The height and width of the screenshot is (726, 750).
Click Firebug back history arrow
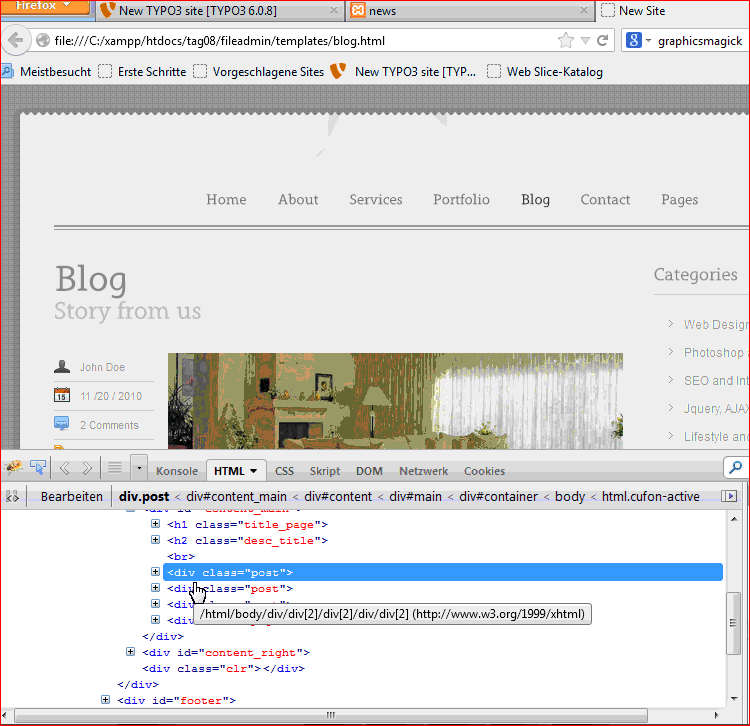click(x=65, y=468)
